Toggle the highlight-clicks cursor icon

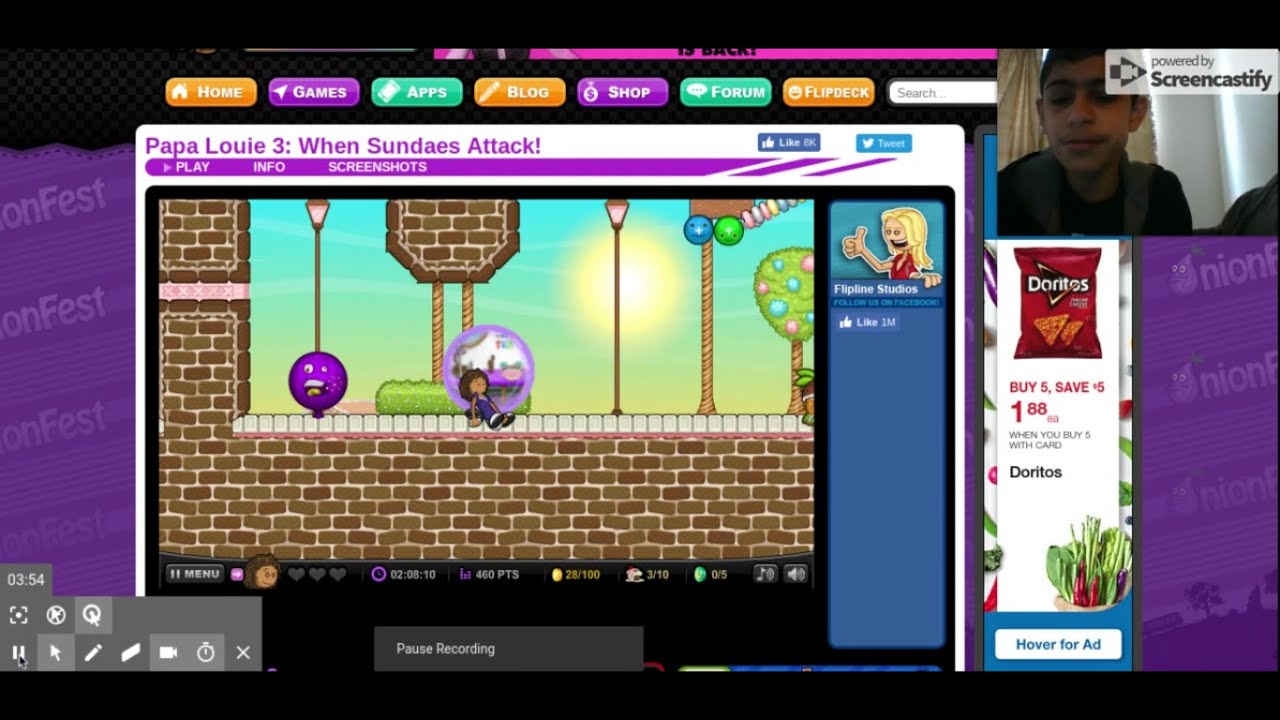coord(92,616)
